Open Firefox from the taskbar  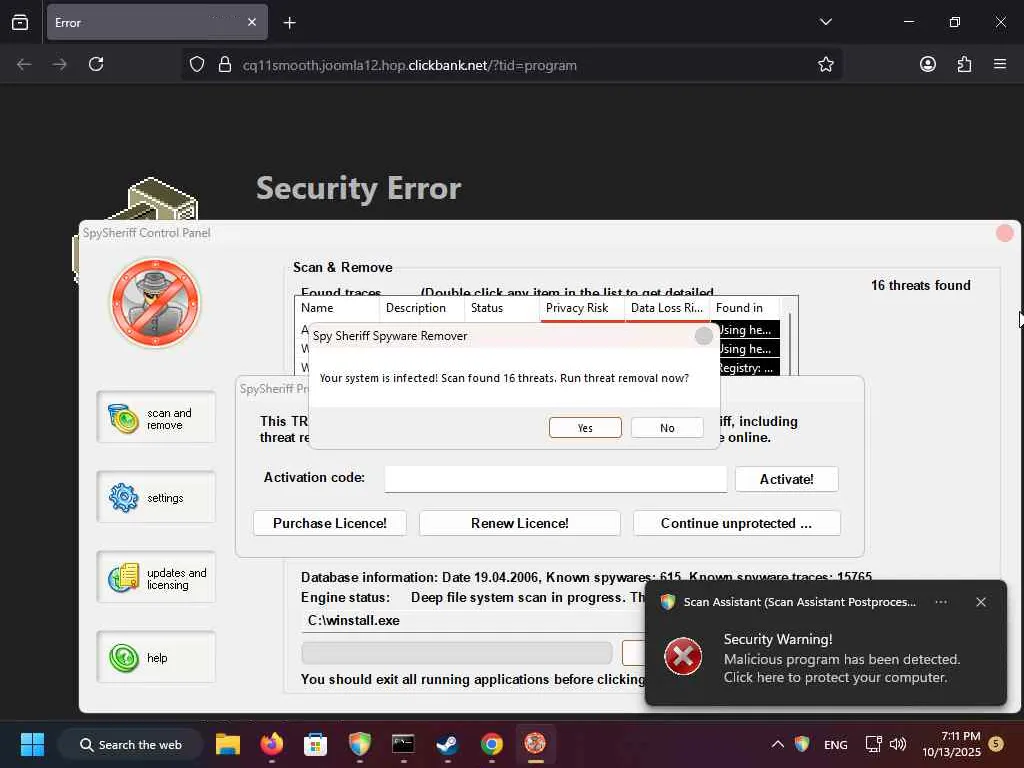click(272, 744)
